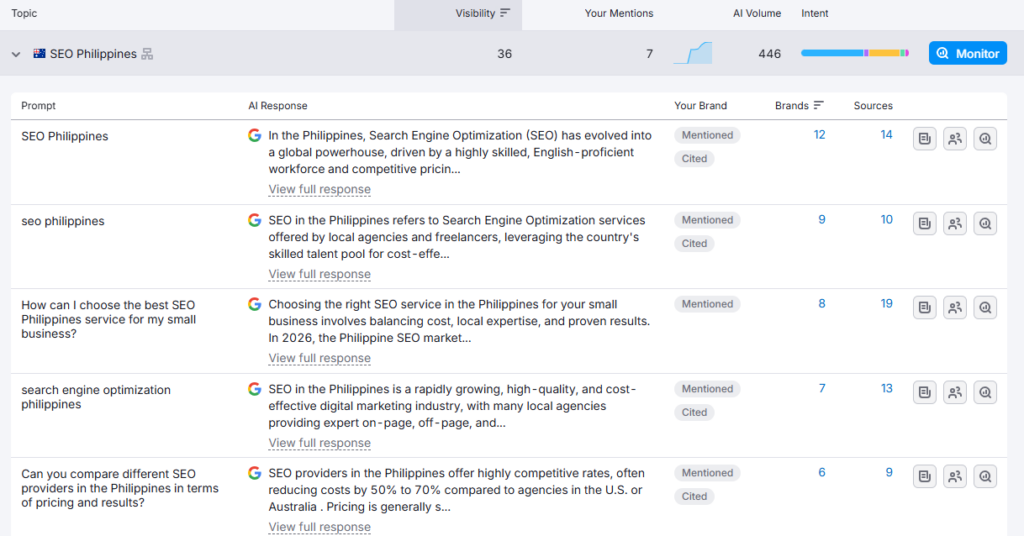Click magnifier chart icon for 'Can you compare' row
The height and width of the screenshot is (536, 1024).
point(985,477)
